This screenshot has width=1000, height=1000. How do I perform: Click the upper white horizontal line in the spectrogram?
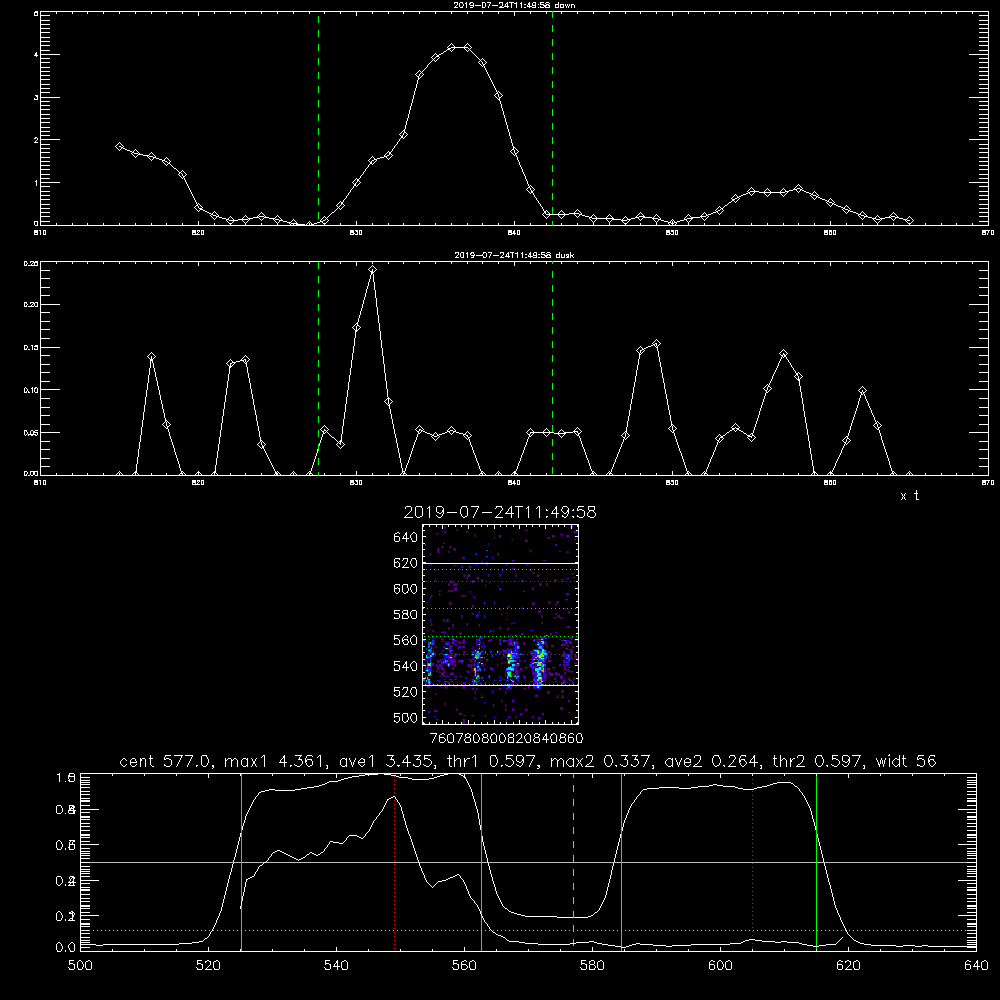tap(501, 563)
